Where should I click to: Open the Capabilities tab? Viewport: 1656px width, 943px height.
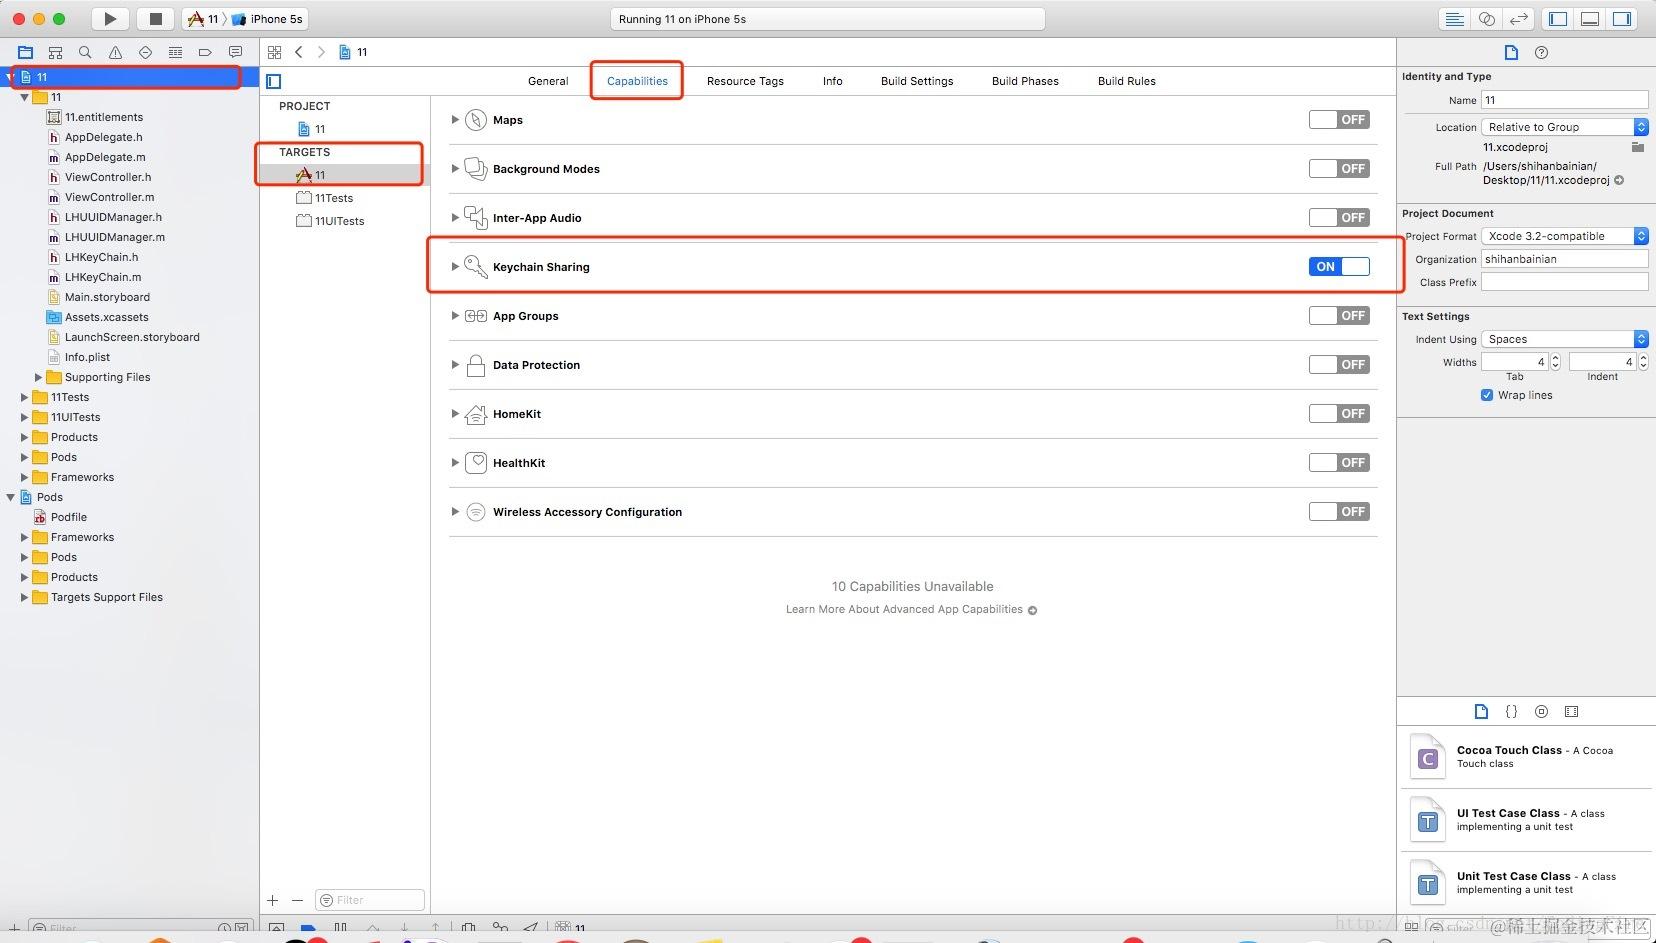pyautogui.click(x=637, y=81)
